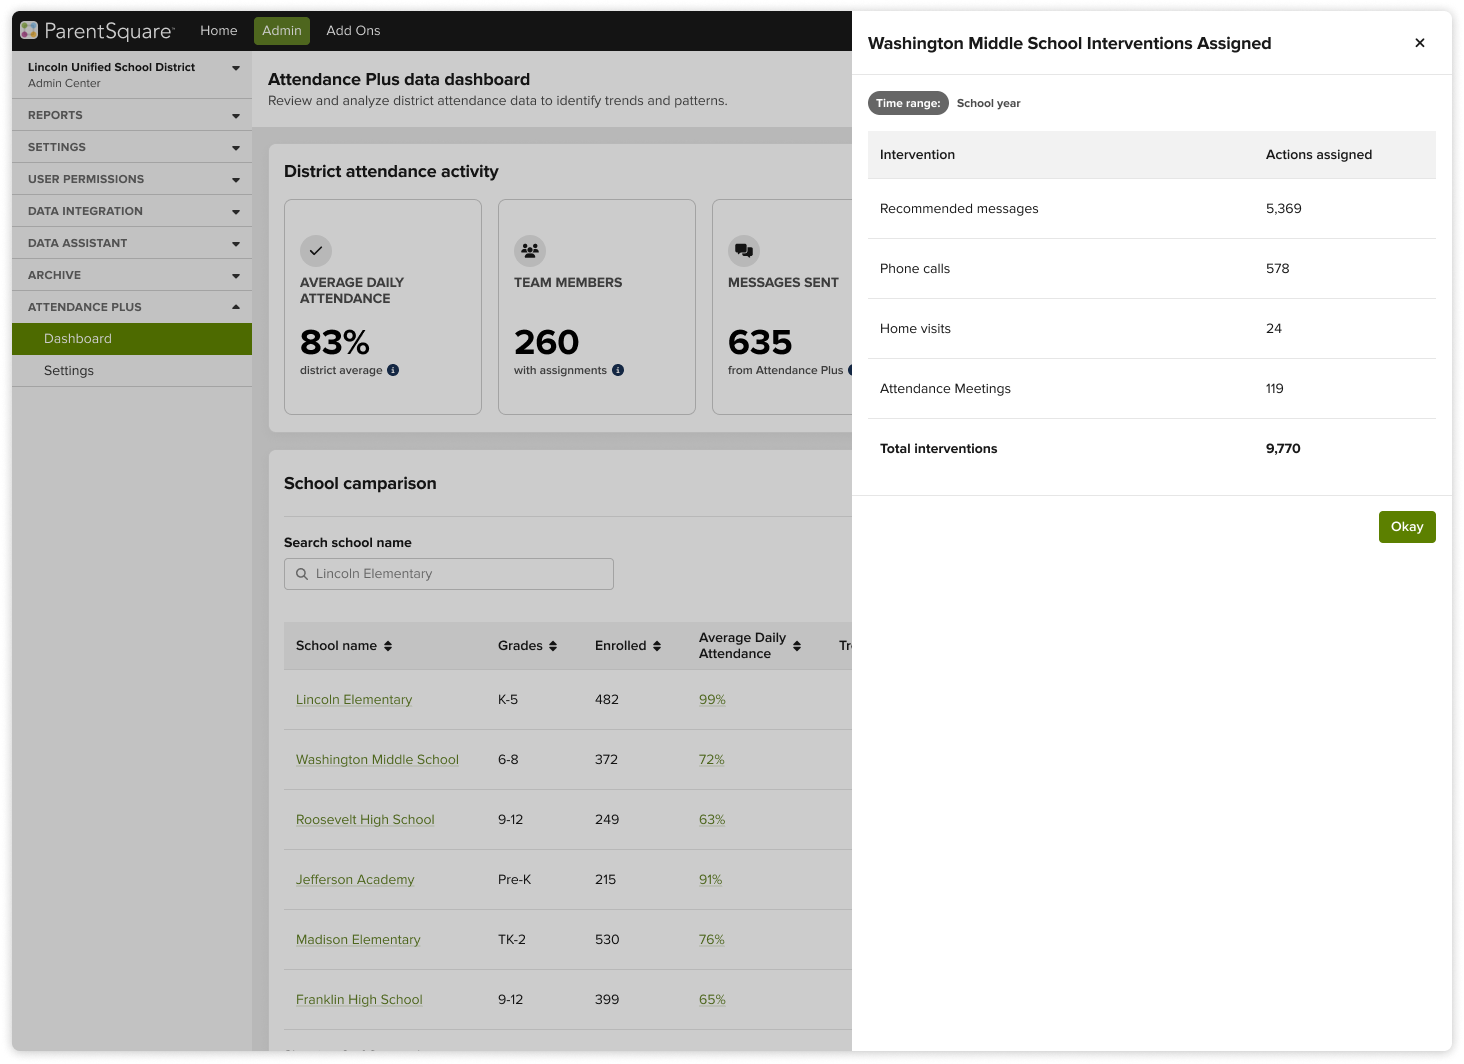Sort by the Enrolled column arrows

click(x=657, y=646)
